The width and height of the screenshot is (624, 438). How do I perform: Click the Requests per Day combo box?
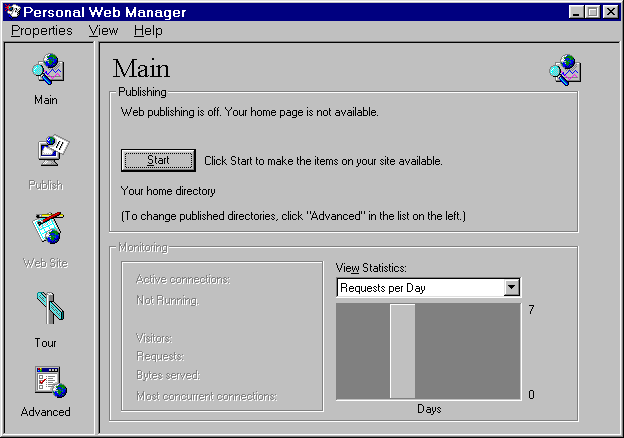tap(429, 287)
